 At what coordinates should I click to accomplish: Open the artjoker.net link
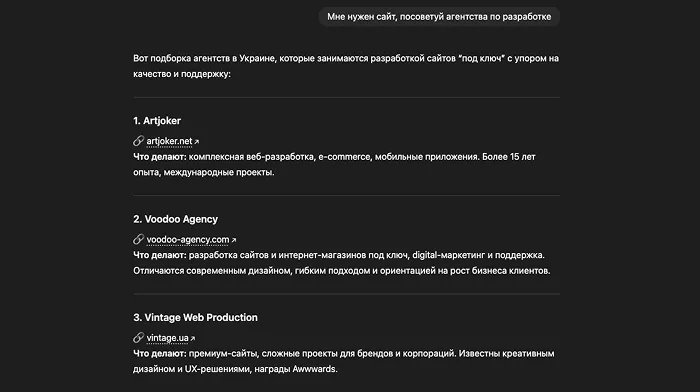(169, 141)
